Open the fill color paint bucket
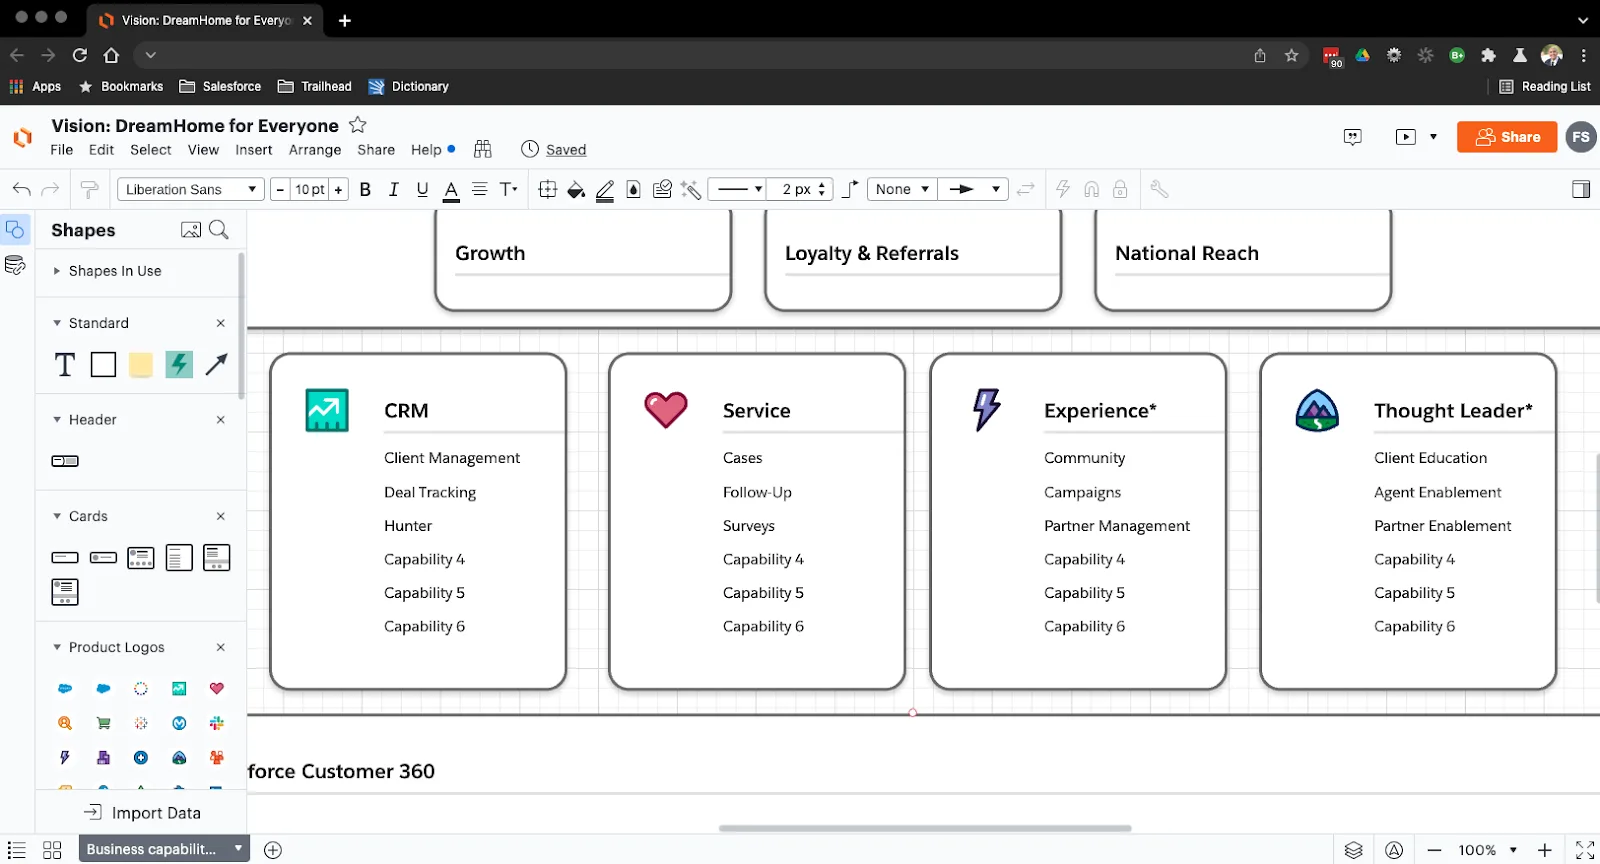Screen dimensions: 1600x864 coord(576,190)
